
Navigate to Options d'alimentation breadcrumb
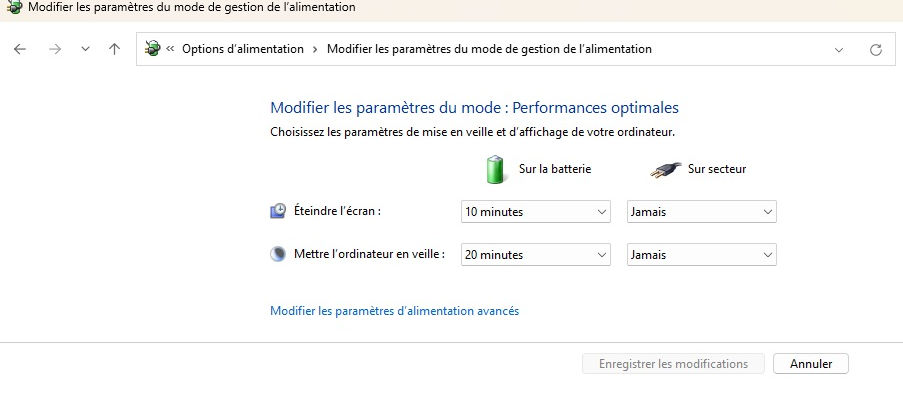243,49
